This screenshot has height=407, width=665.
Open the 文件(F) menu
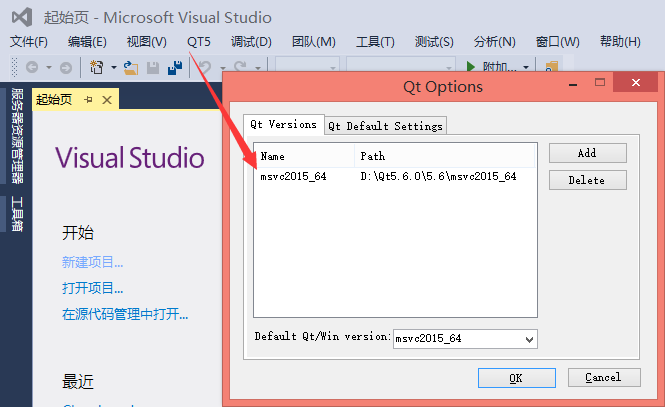29,42
